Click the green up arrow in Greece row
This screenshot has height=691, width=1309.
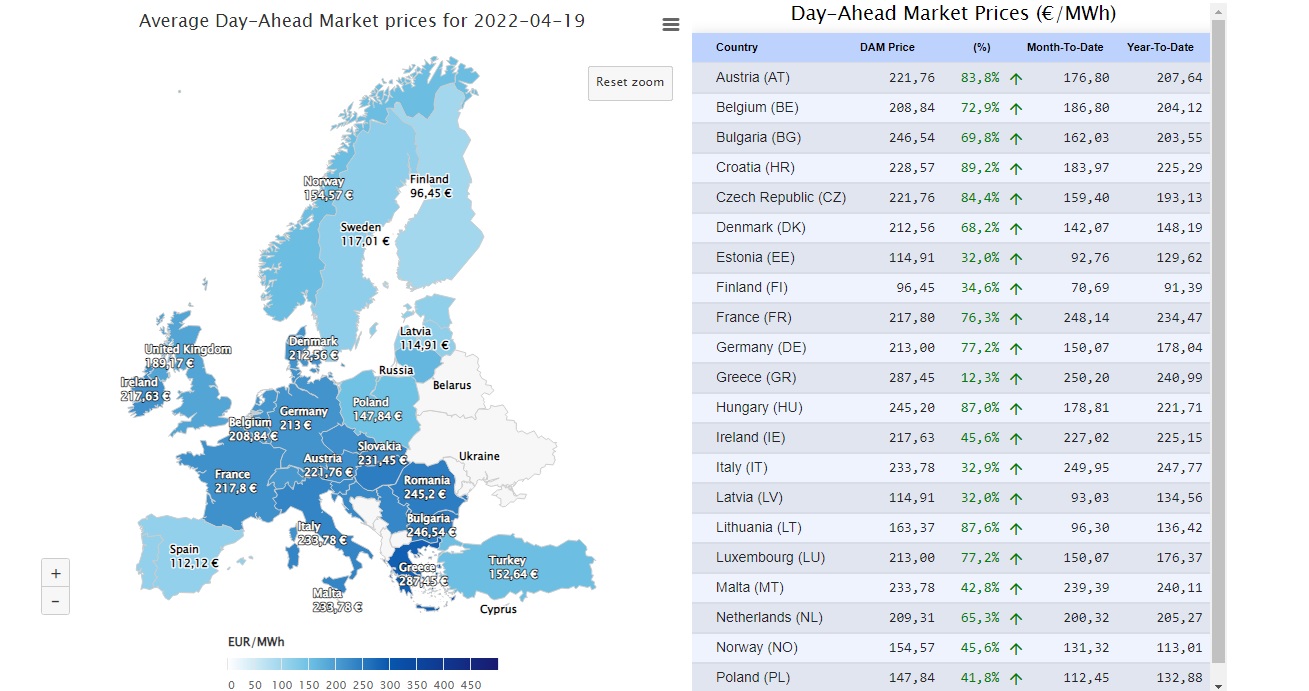[x=1016, y=378]
